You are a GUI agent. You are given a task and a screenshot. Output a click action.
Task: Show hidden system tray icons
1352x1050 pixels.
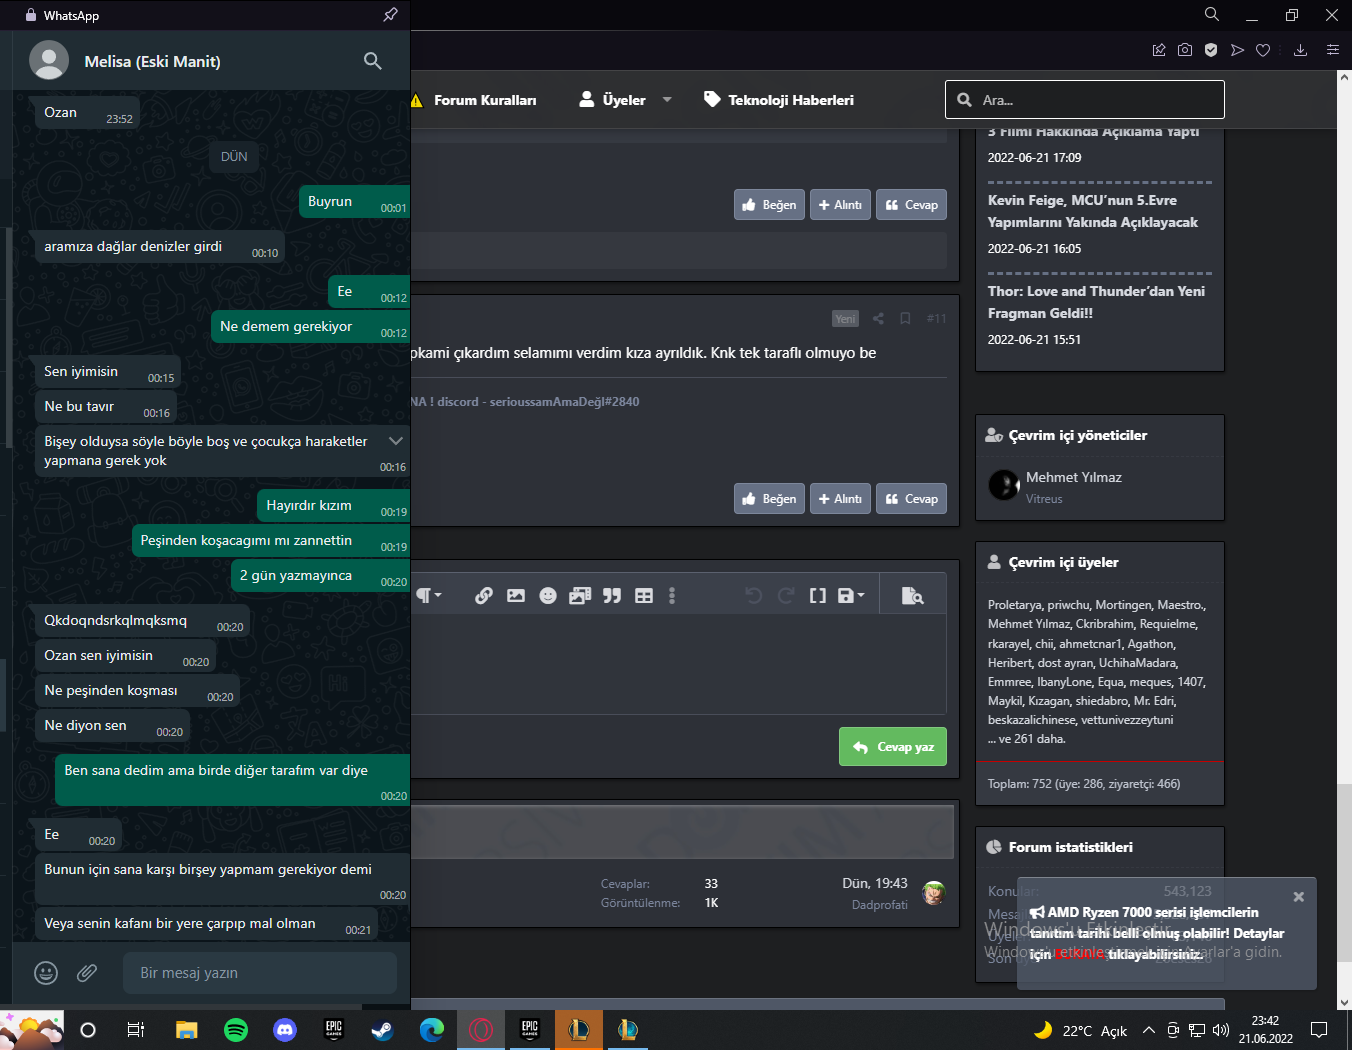1148,1030
